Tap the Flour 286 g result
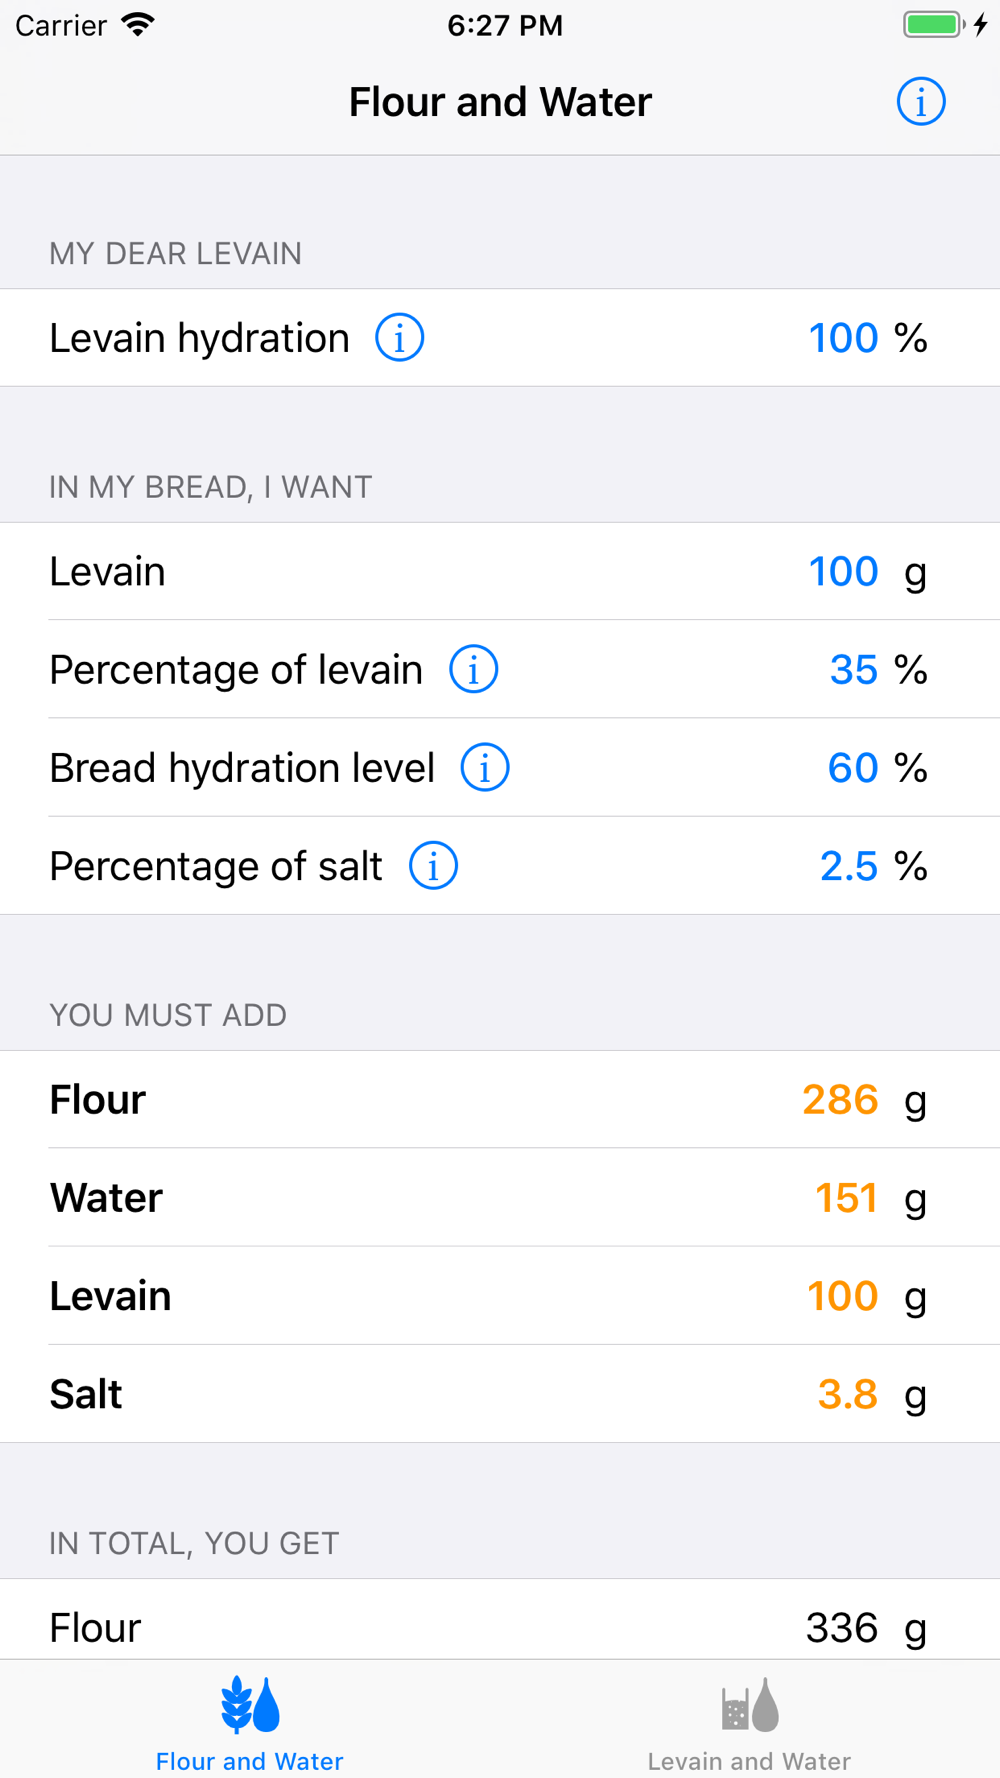 [x=840, y=1100]
